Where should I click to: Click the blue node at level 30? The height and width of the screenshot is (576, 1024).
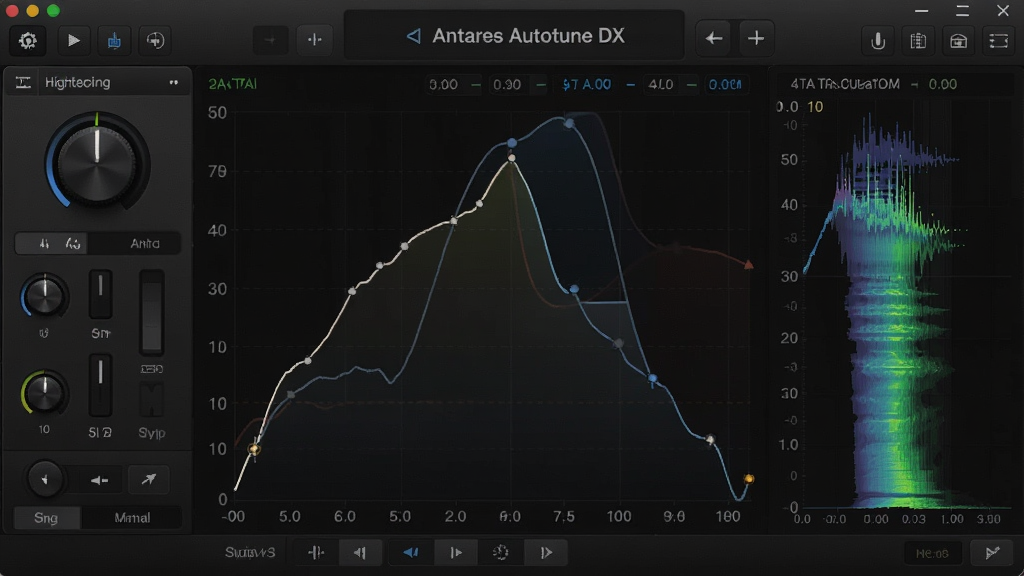[574, 289]
